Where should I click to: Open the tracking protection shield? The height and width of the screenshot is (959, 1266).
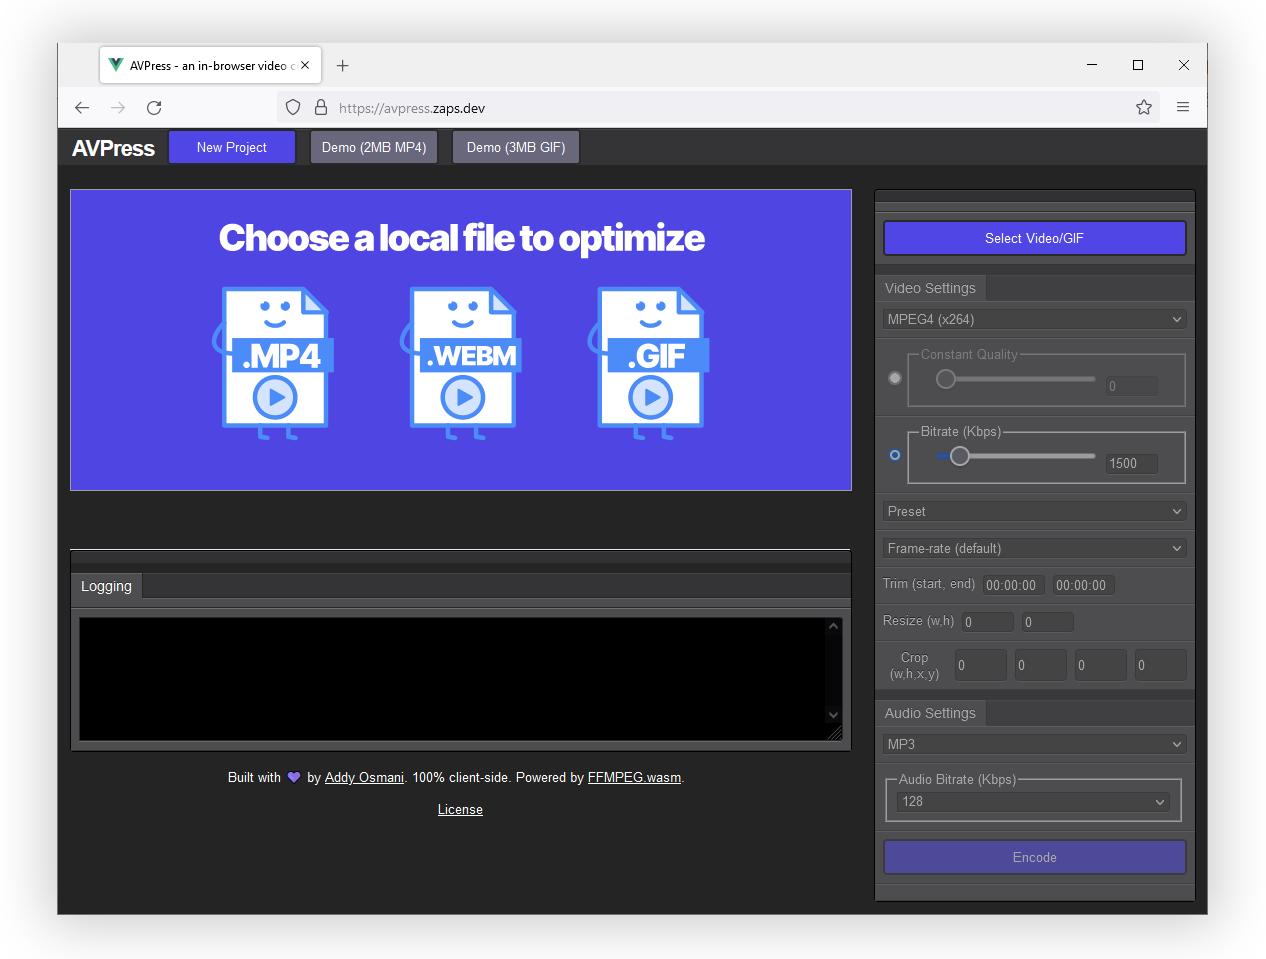tap(292, 107)
